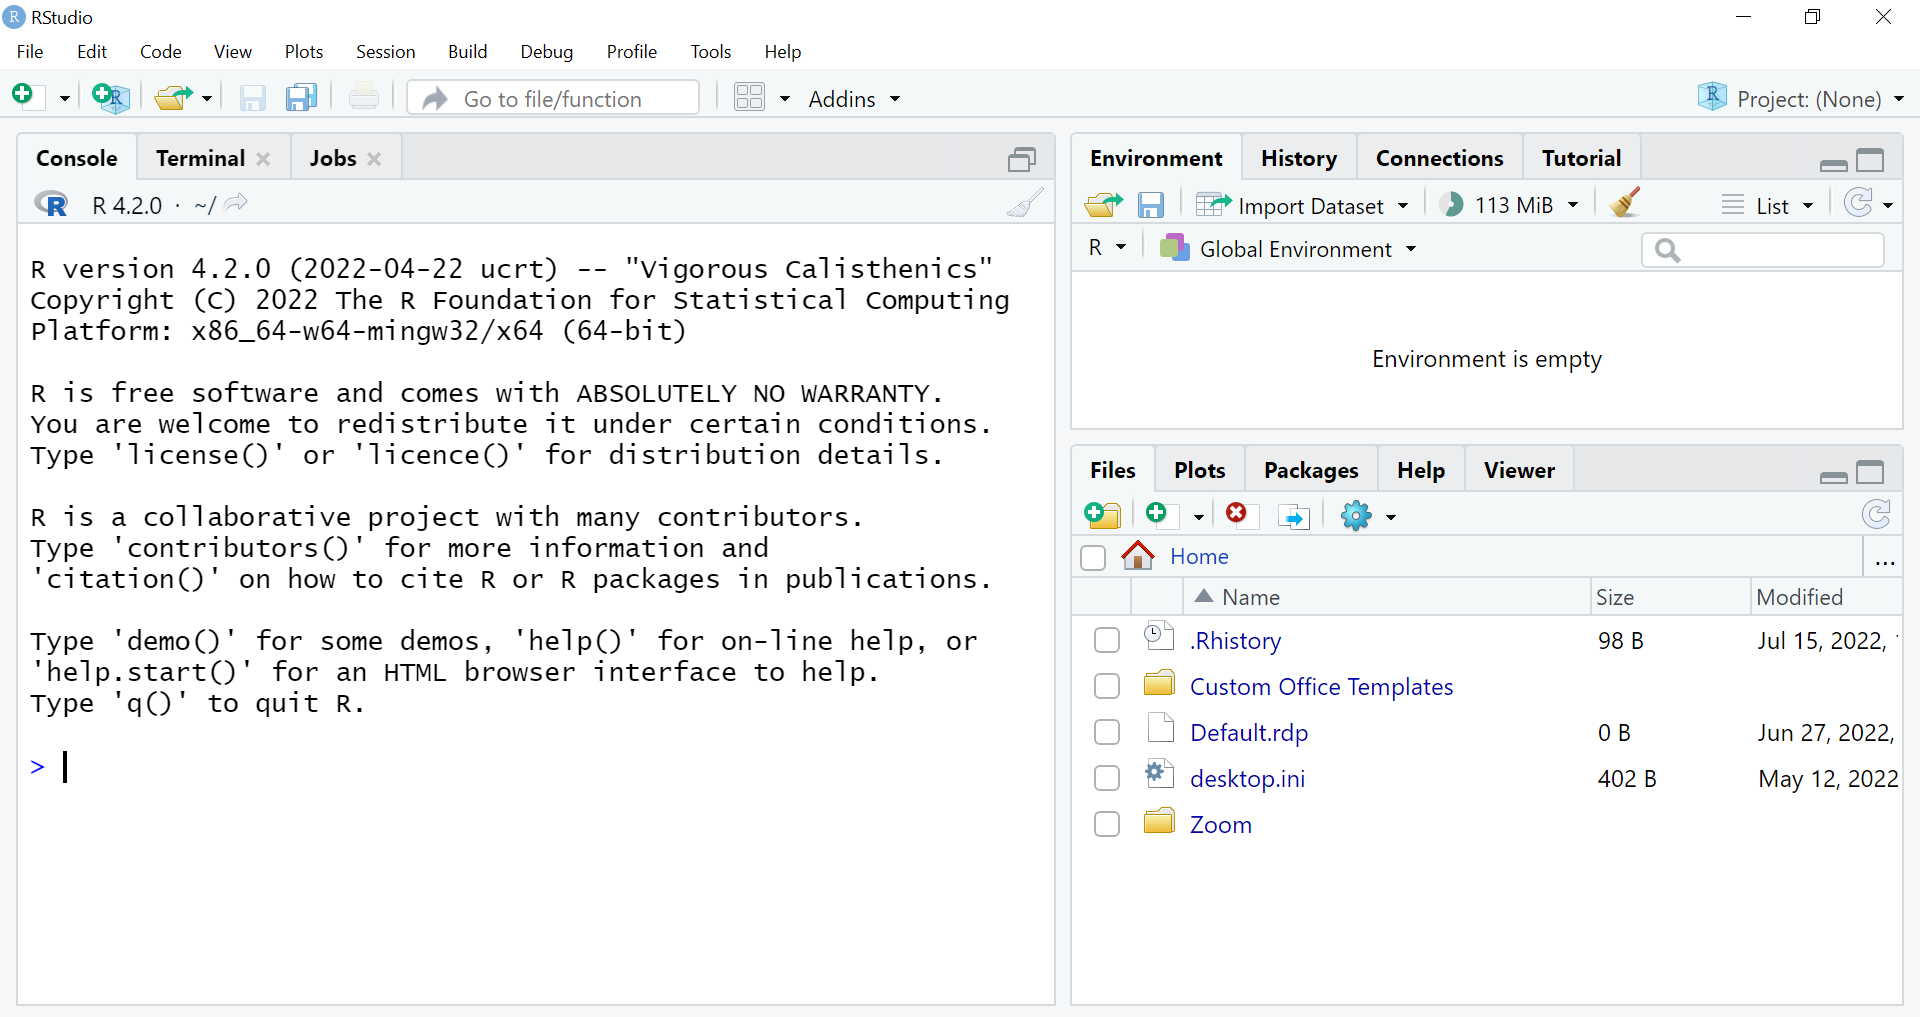Open the Zoom folder
Viewport: 1920px width, 1017px height.
click(1220, 824)
